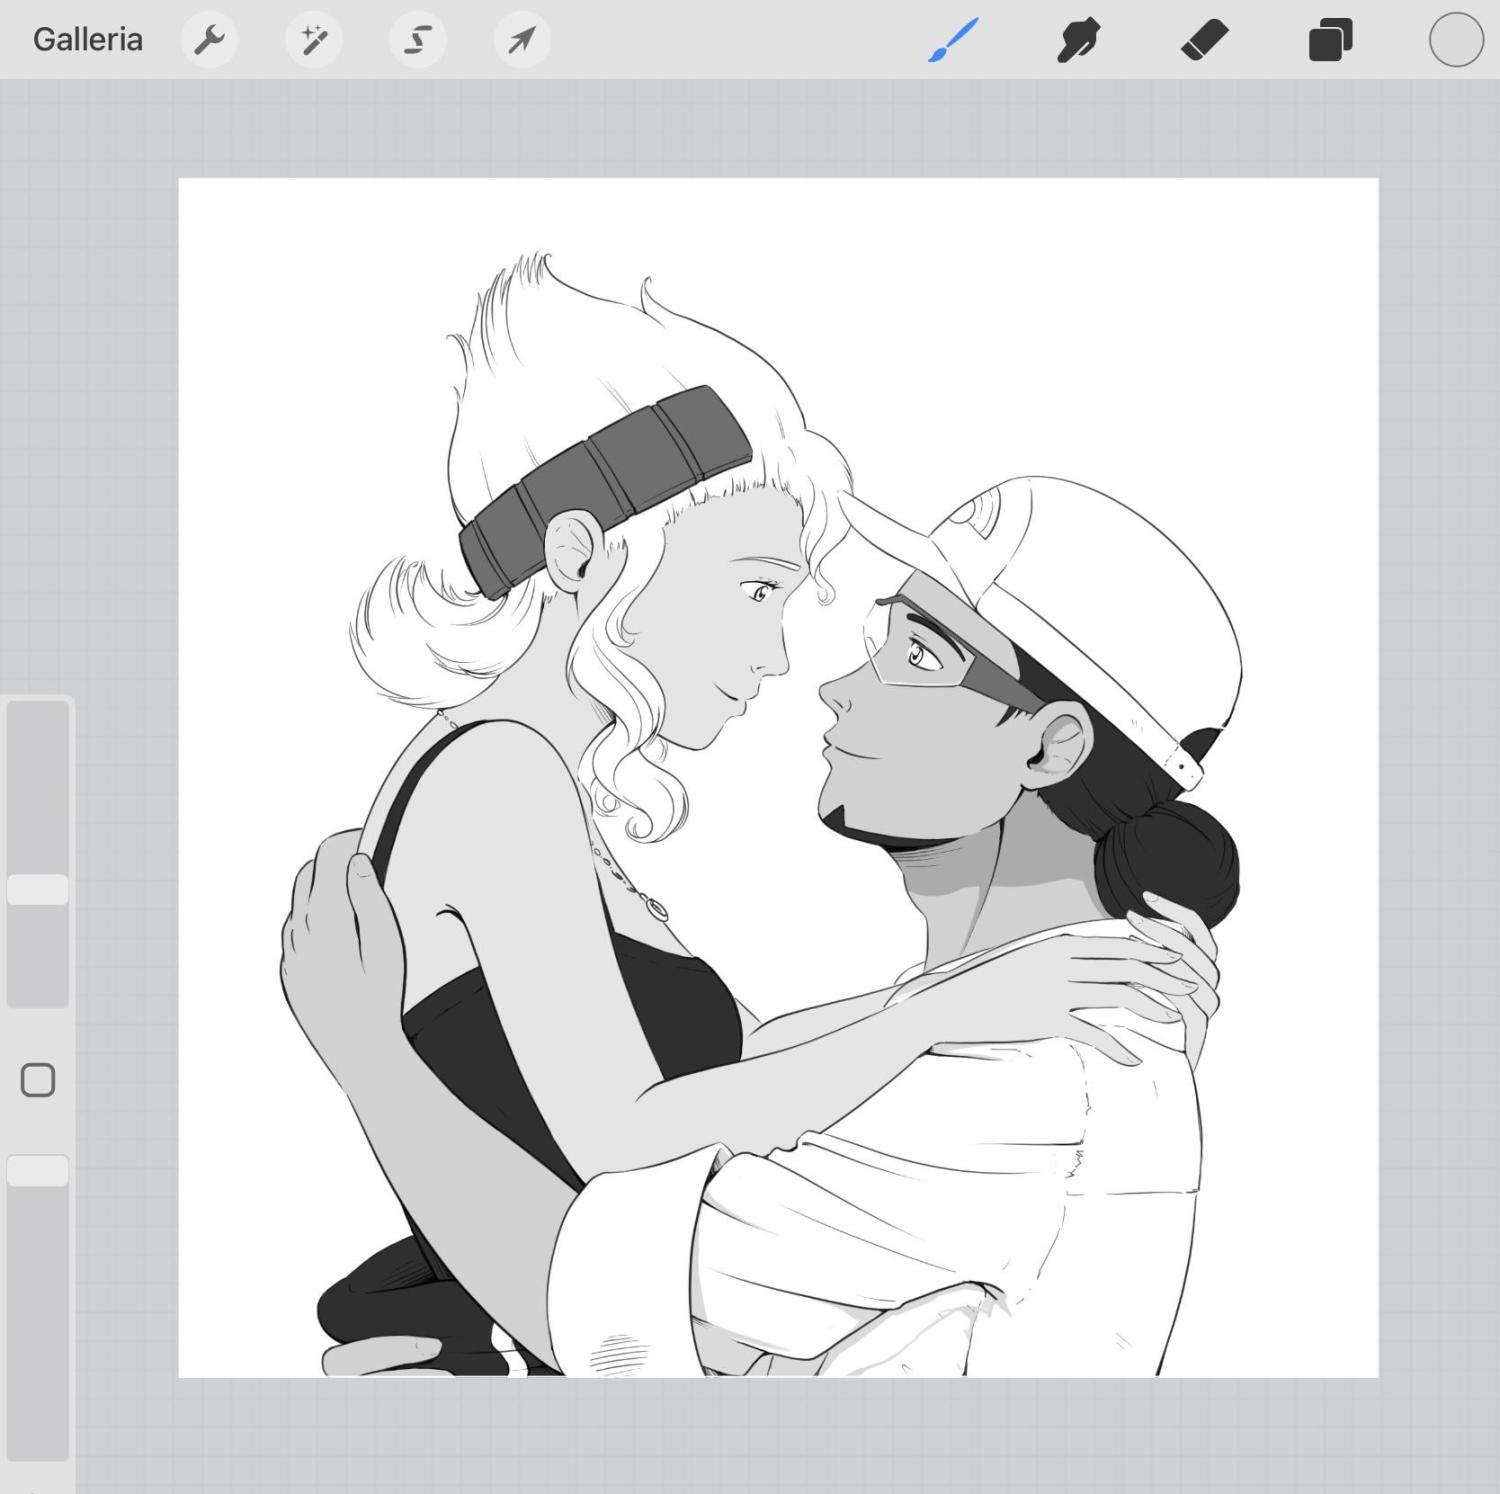Open the Adjustments magic wand menu
The image size is (1500, 1494).
pos(314,40)
